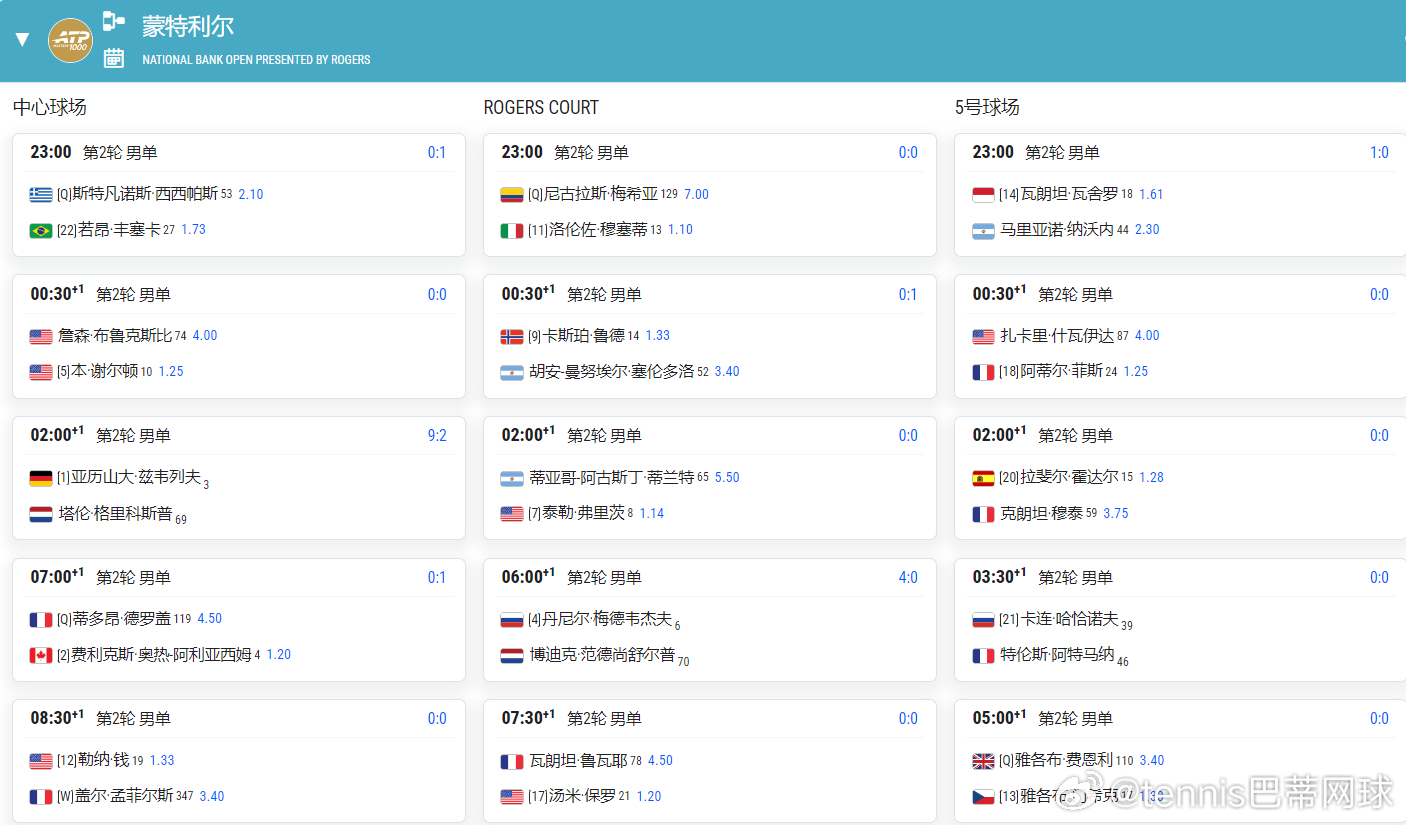Click the 06:00+1 match time on ROGERS COURT
The image size is (1406, 825).
coord(528,577)
